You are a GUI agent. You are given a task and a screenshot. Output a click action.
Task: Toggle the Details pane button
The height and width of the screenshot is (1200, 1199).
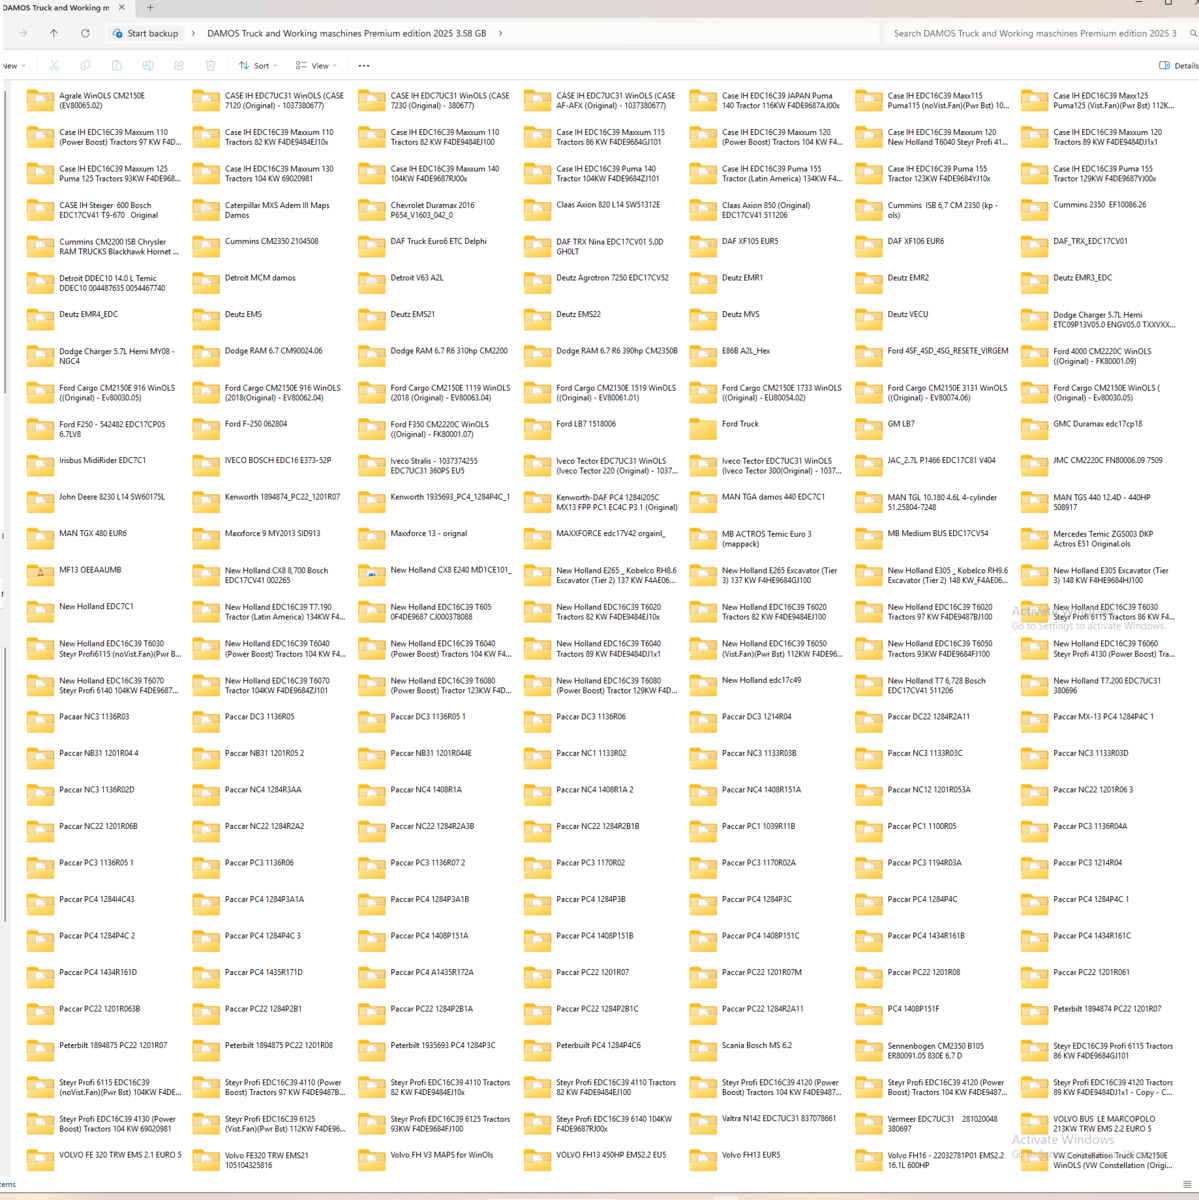point(1178,66)
